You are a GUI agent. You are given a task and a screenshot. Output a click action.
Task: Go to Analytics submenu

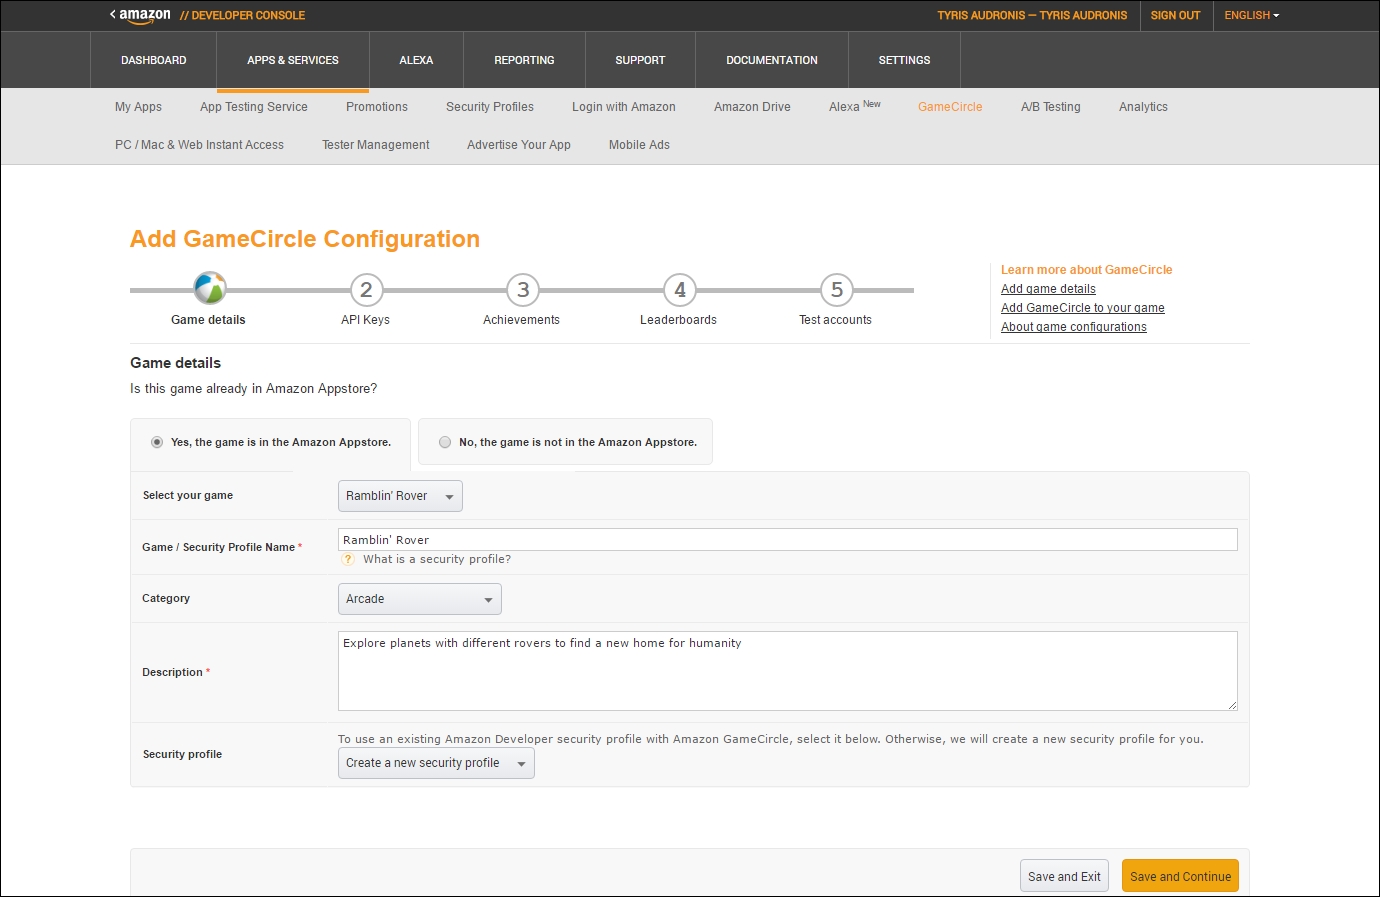coord(1143,107)
